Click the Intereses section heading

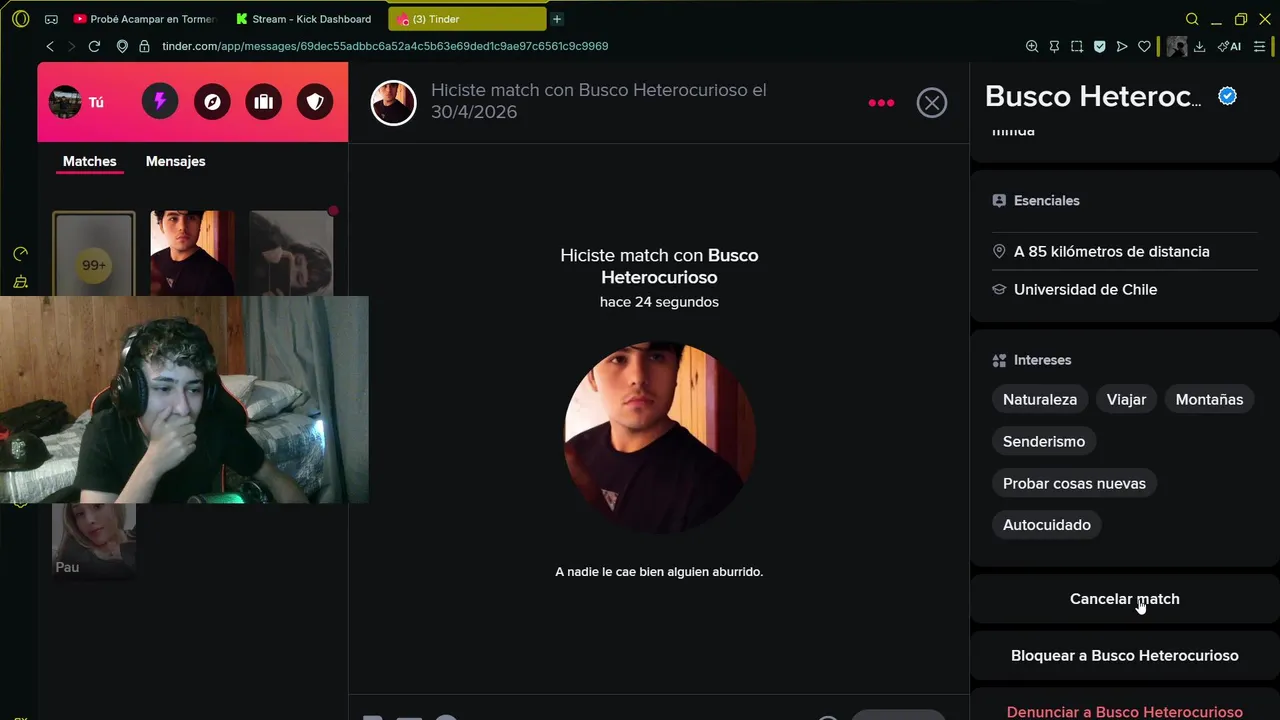coord(1042,360)
